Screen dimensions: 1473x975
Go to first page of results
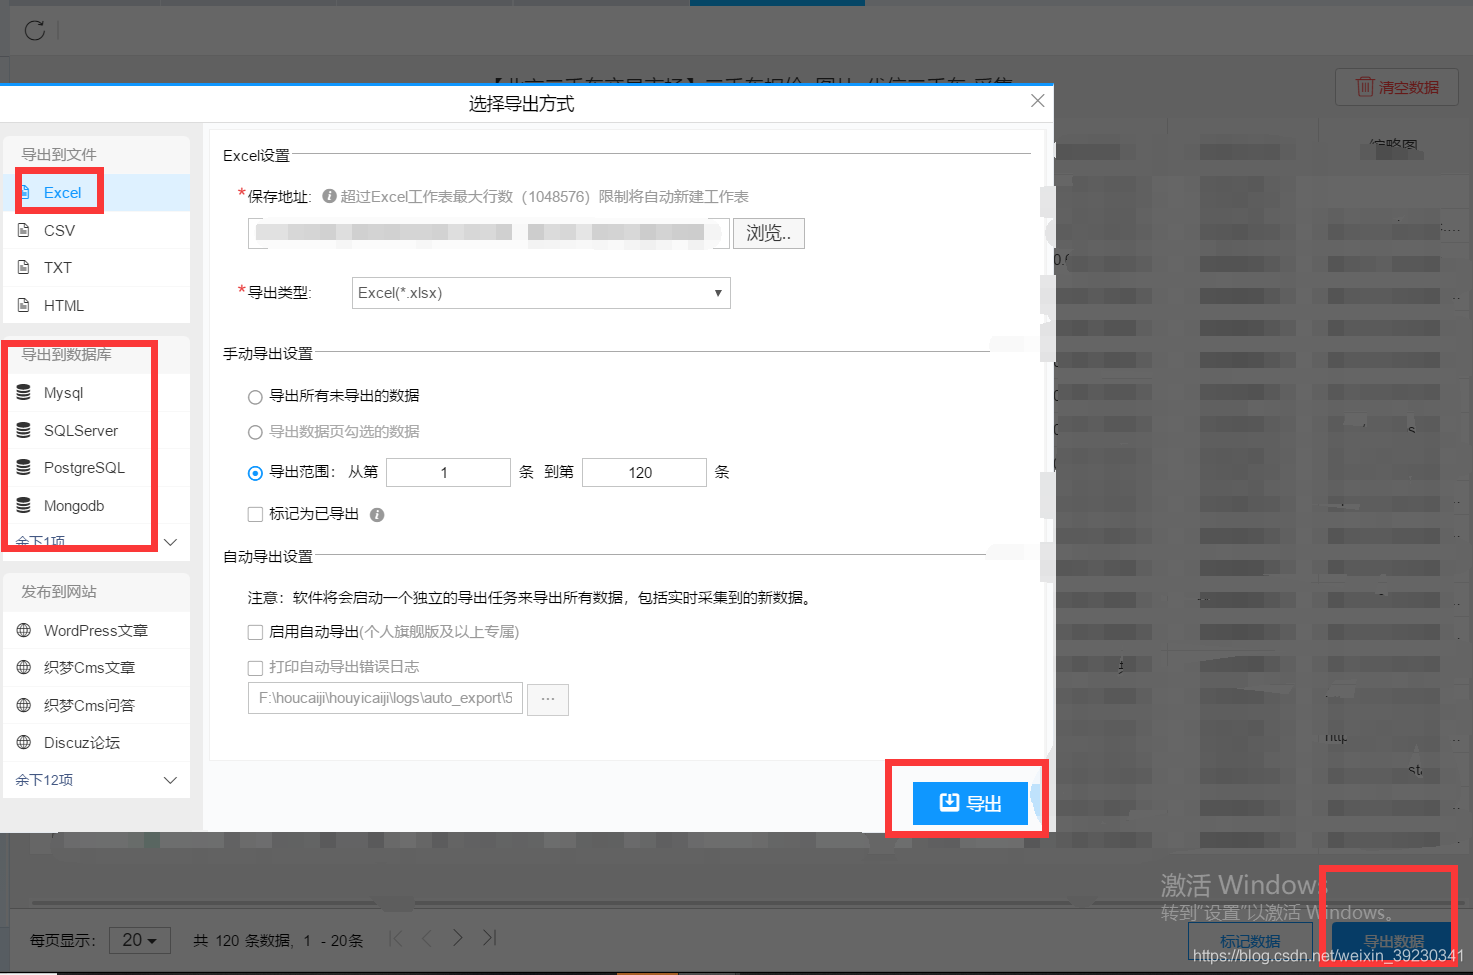tap(396, 938)
